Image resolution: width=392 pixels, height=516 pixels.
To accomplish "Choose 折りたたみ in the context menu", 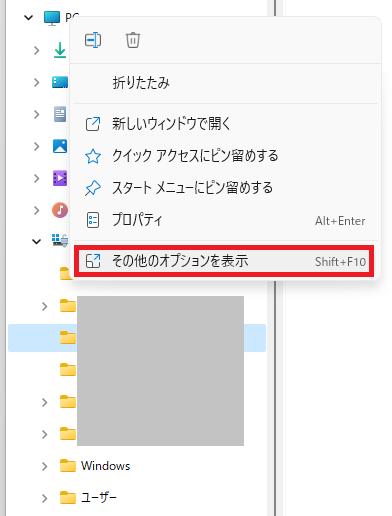I will tap(225, 83).
